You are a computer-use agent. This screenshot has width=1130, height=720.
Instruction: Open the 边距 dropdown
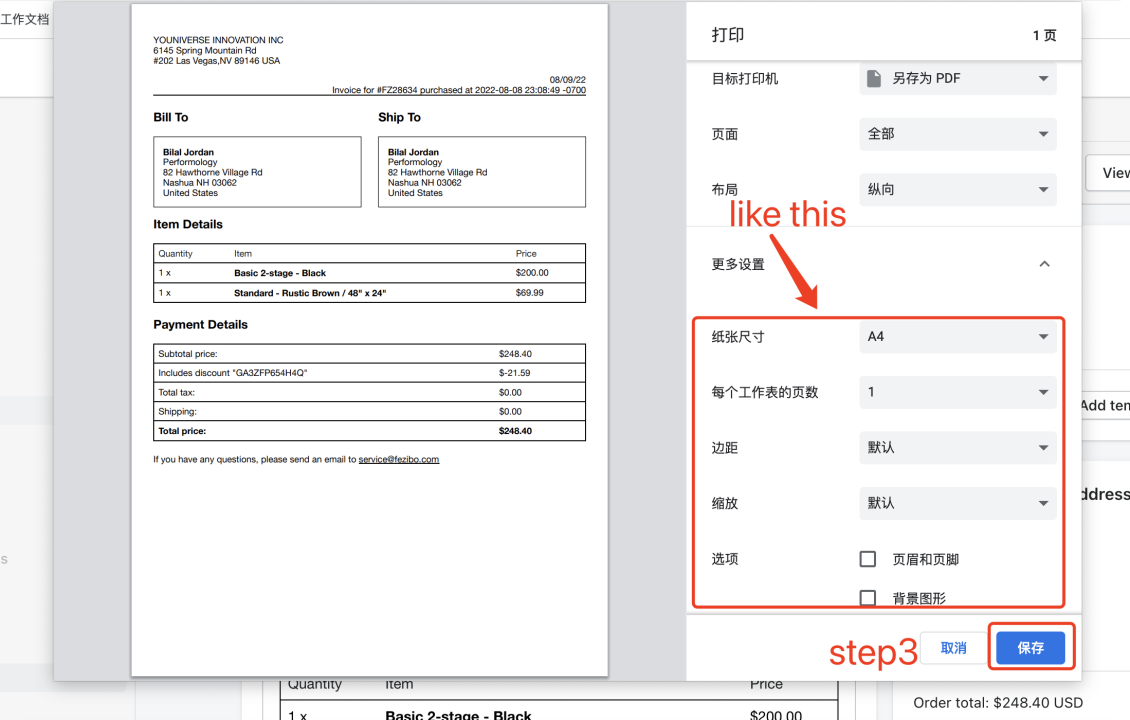pyautogui.click(x=957, y=448)
